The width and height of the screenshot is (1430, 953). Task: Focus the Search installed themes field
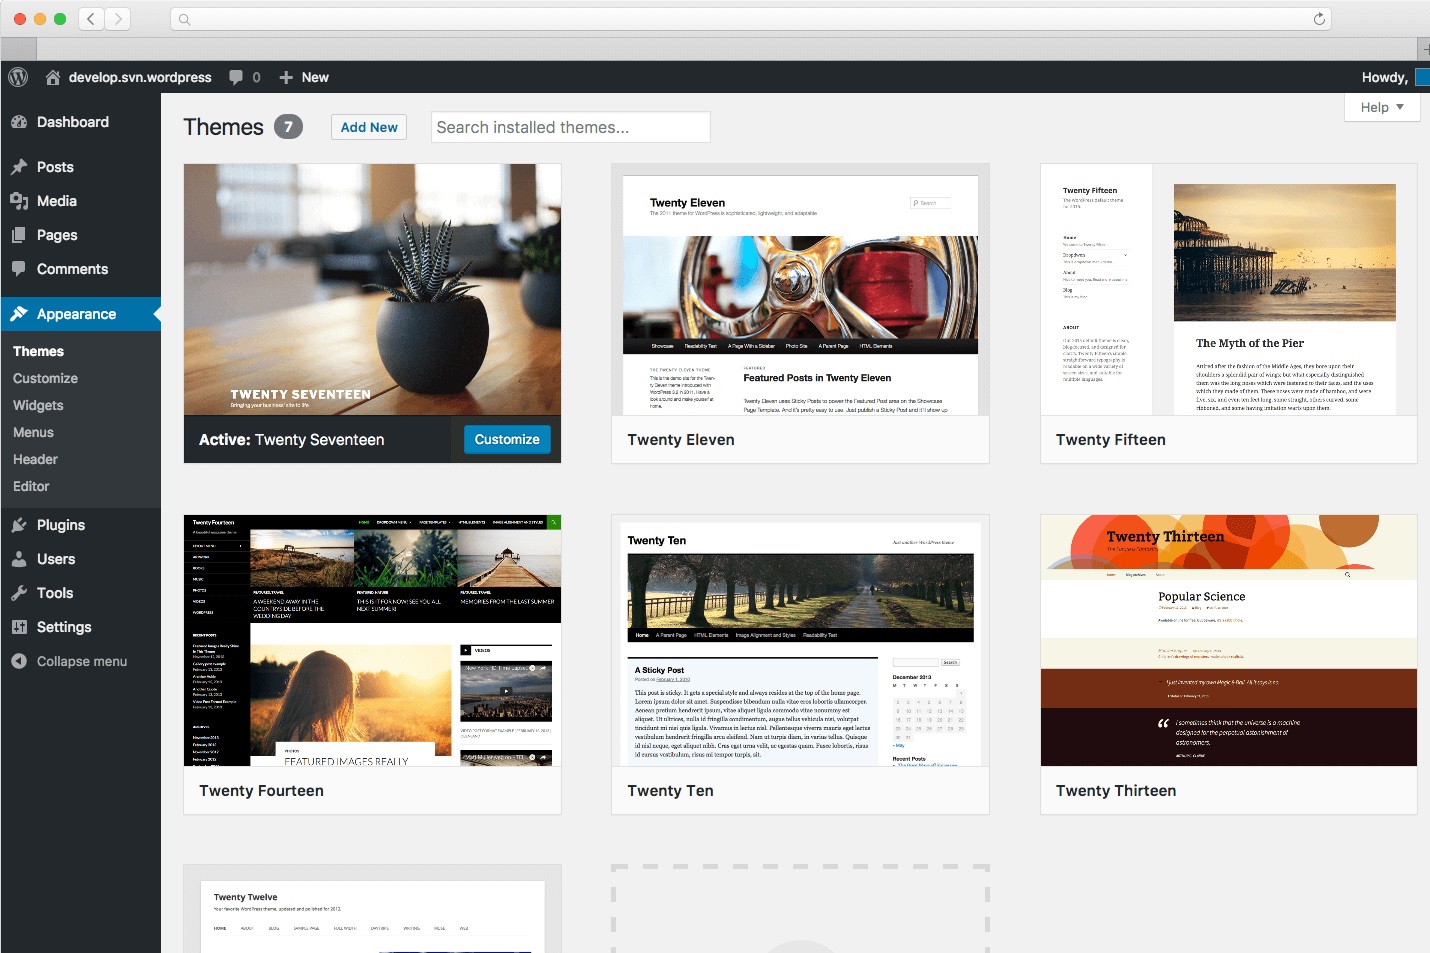(x=570, y=127)
